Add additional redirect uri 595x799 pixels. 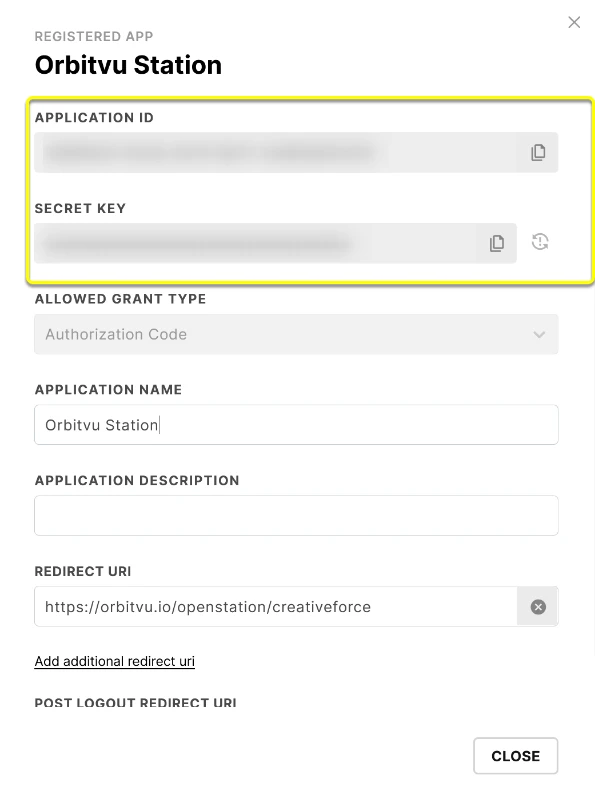point(115,661)
